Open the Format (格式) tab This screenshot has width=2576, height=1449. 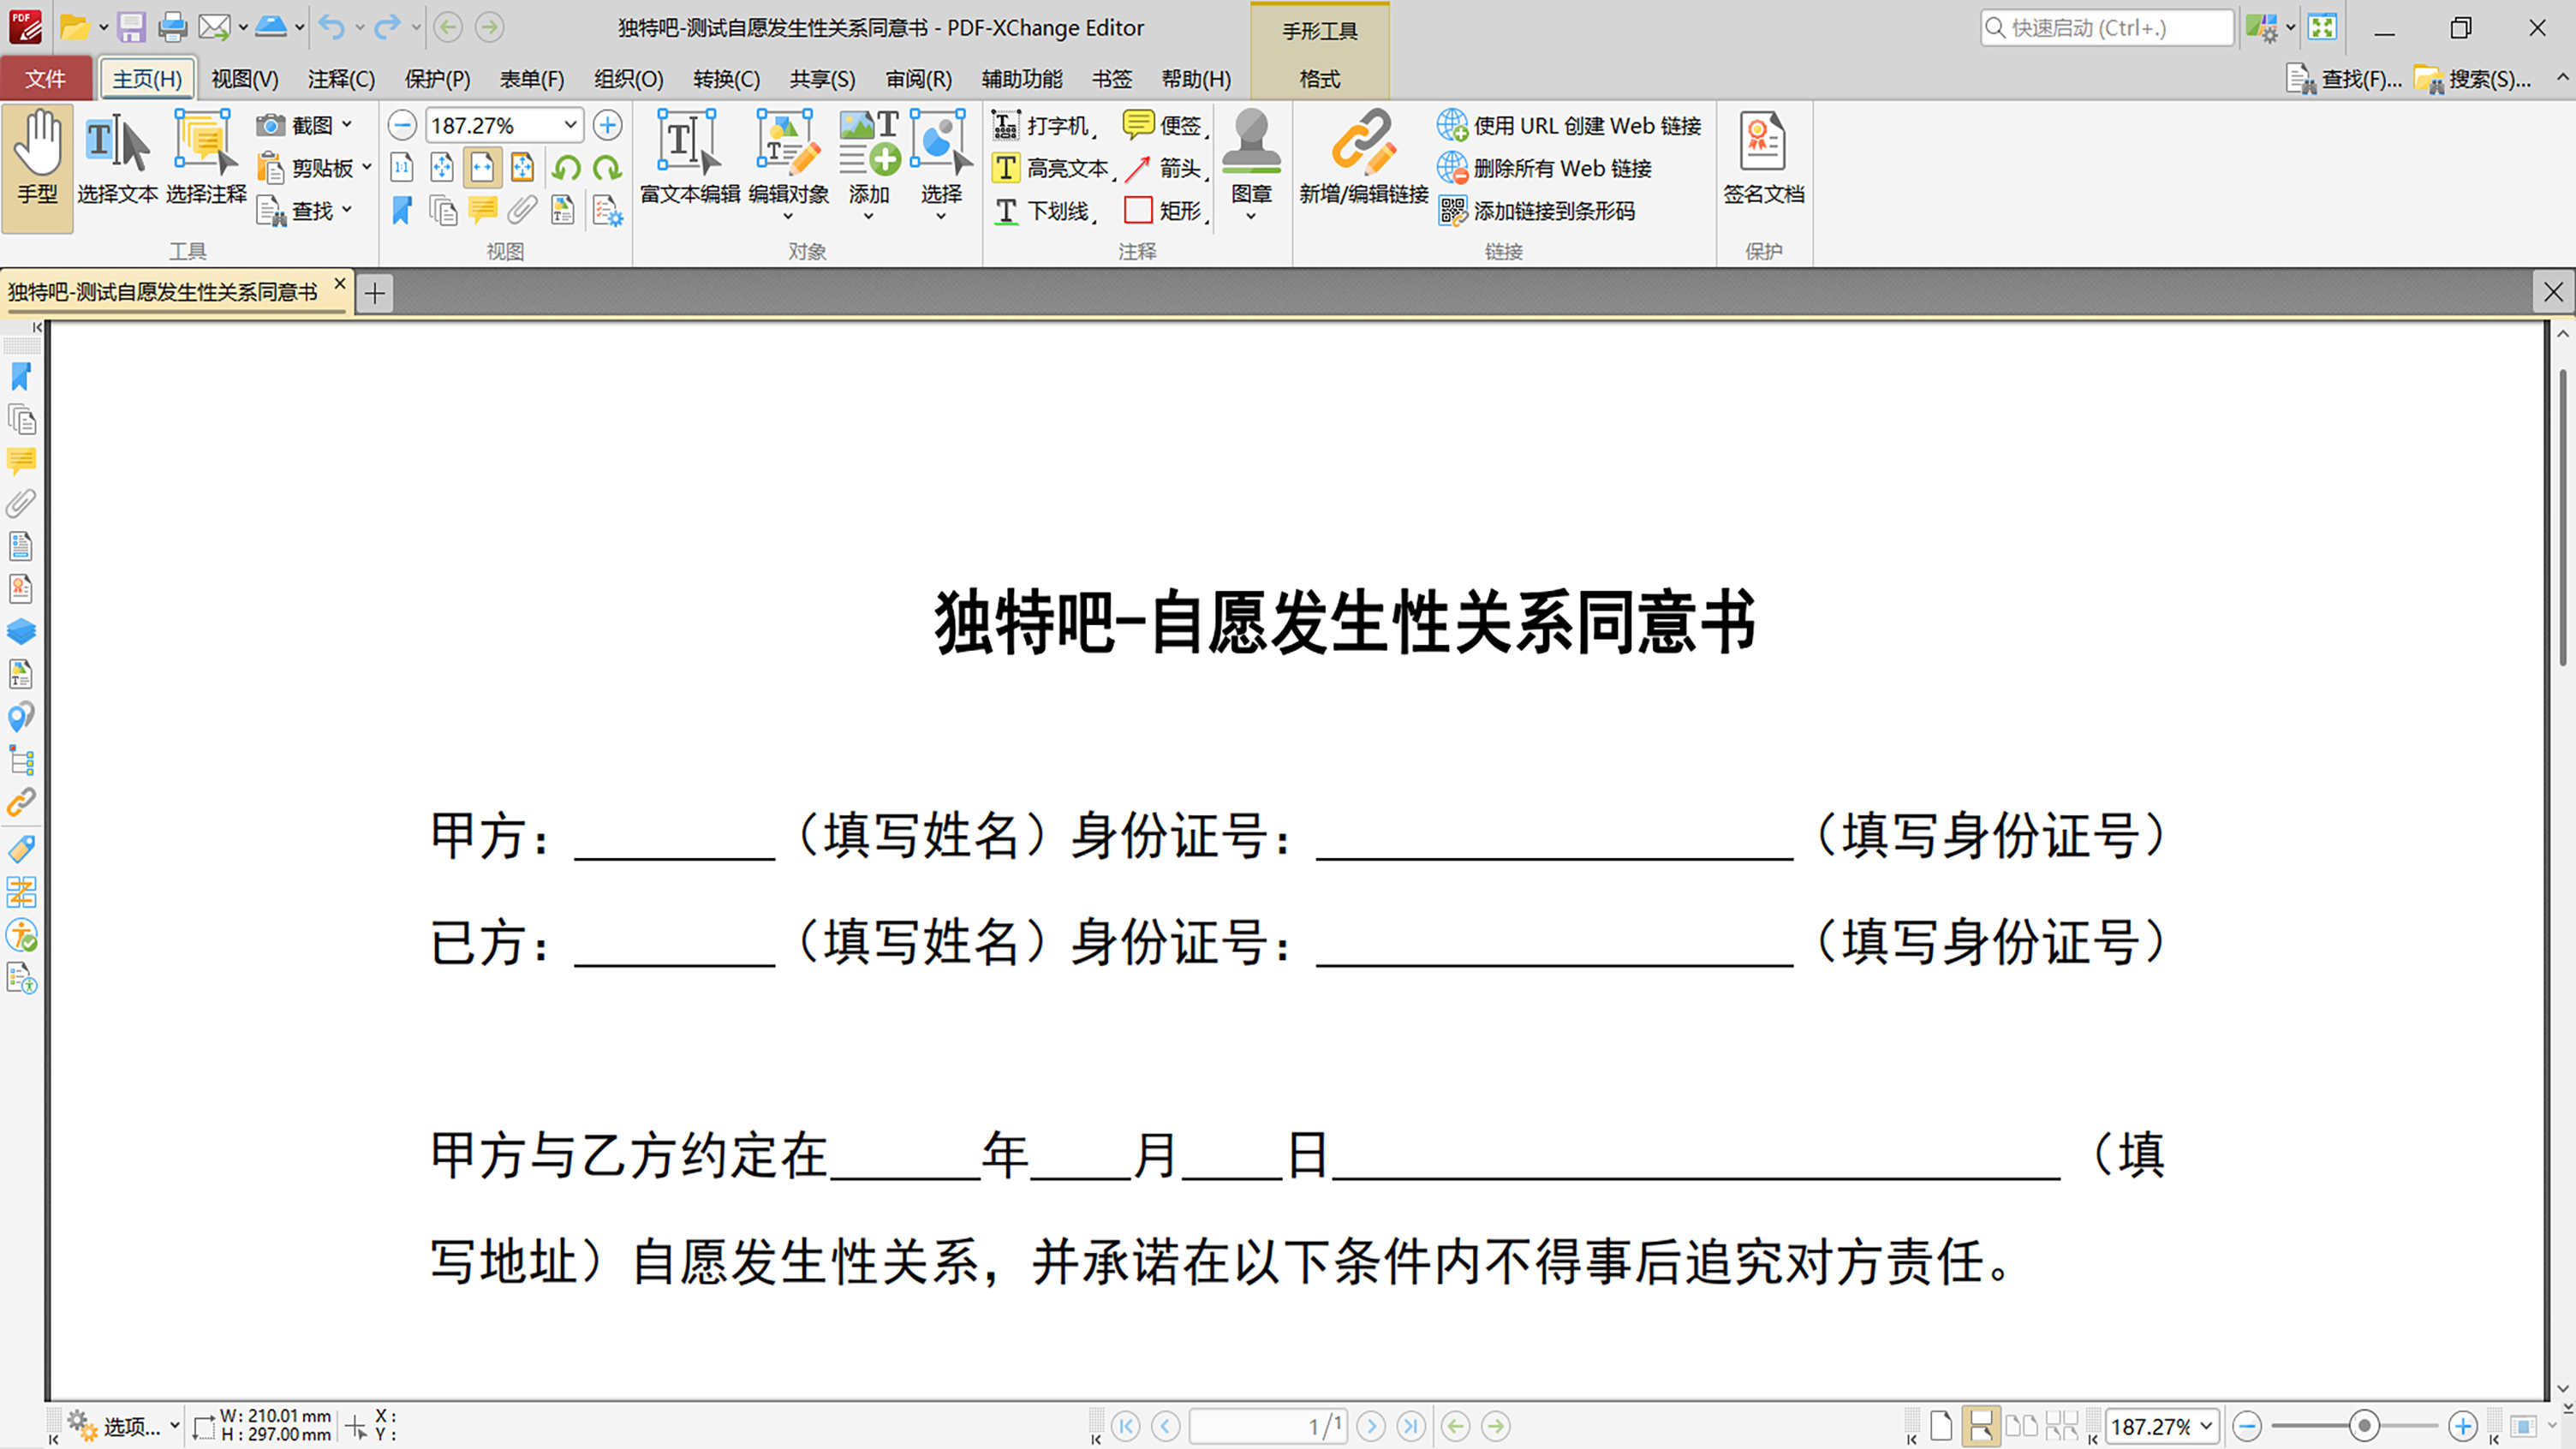coord(1319,78)
